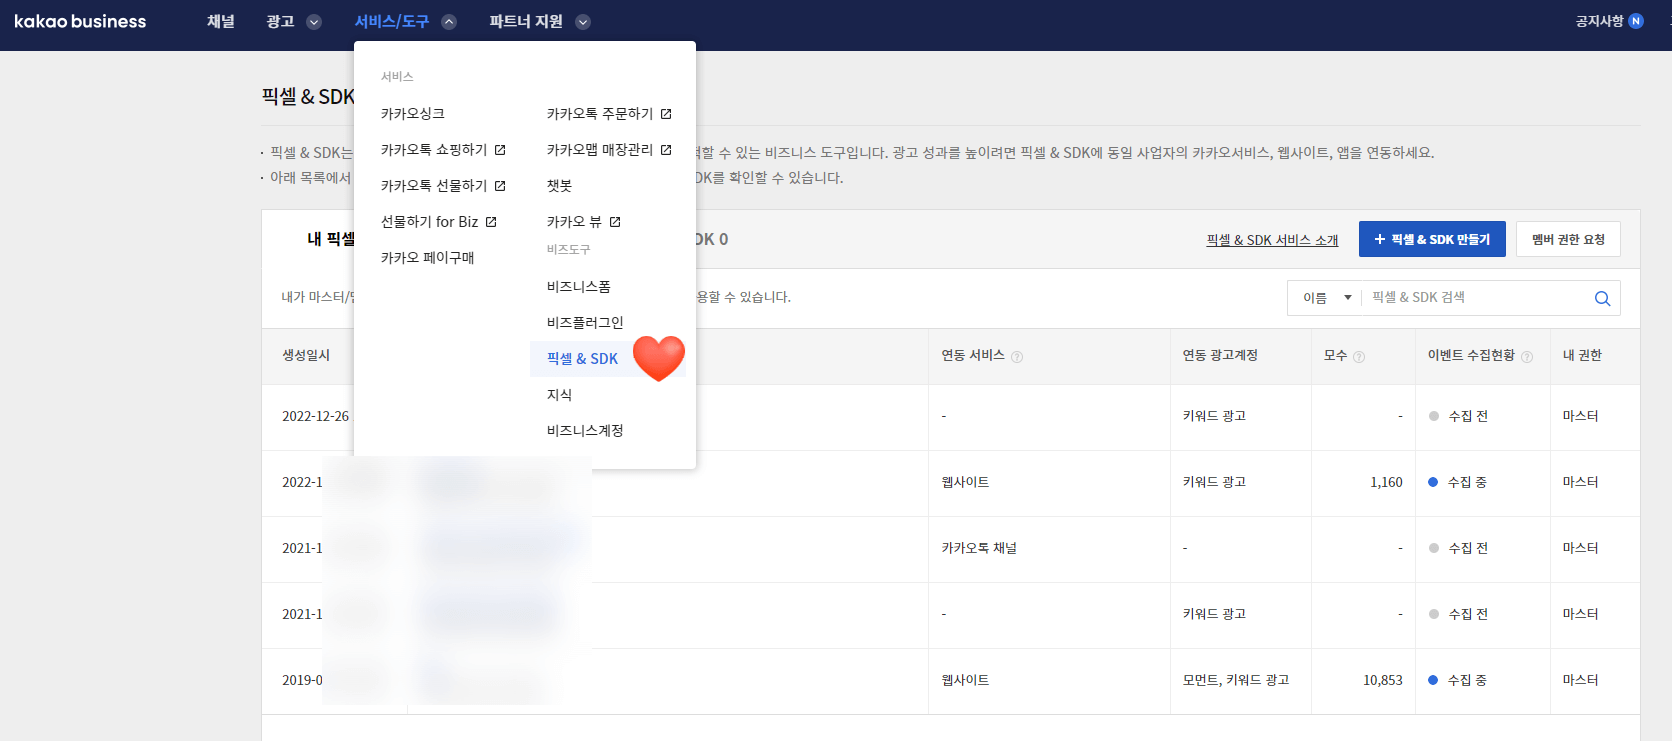The width and height of the screenshot is (1672, 741).
Task: Click help icon next to 모수
Action: [x=1359, y=357]
